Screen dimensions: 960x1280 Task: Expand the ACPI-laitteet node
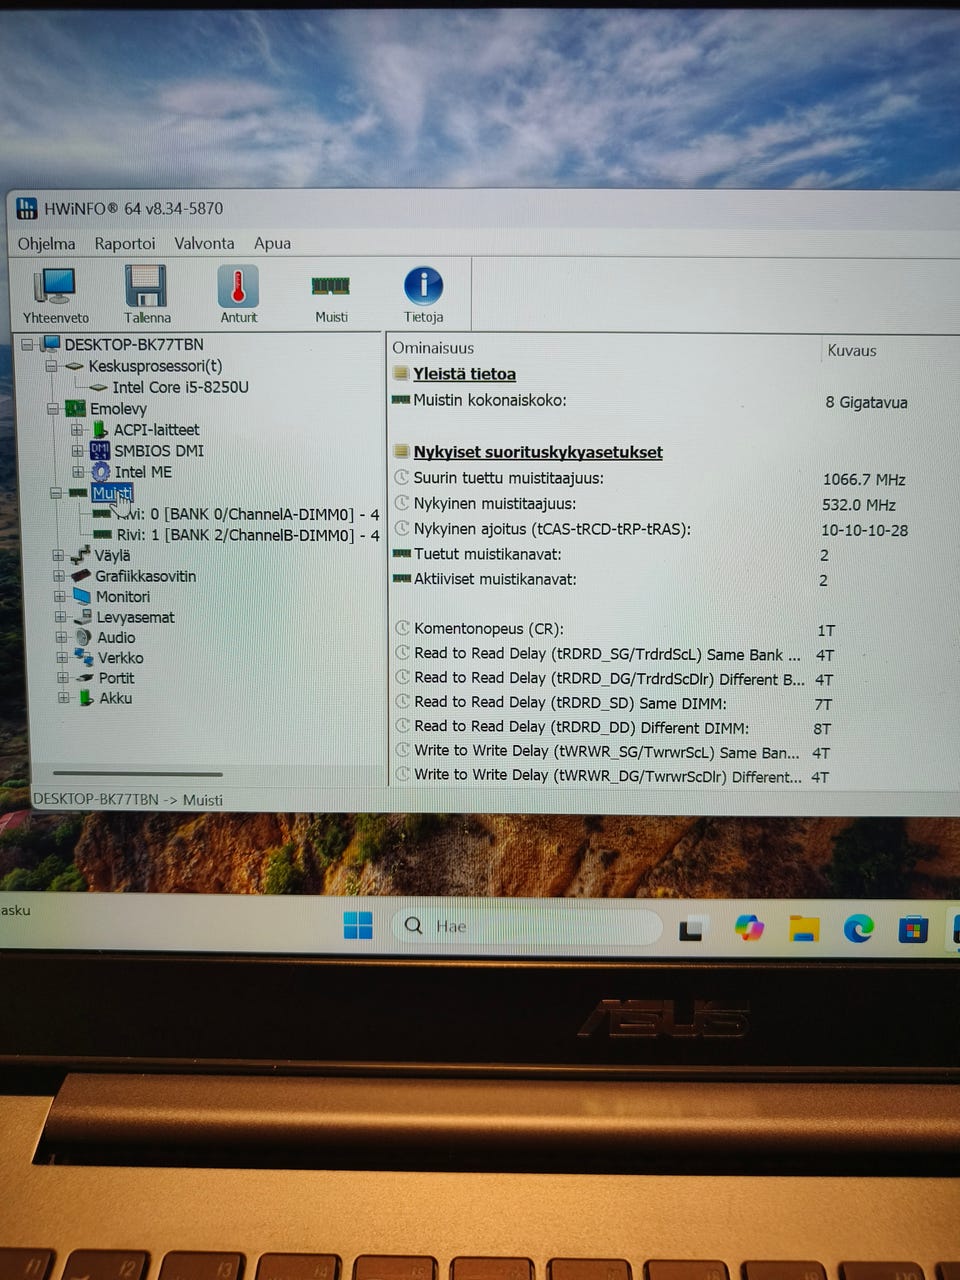point(77,430)
